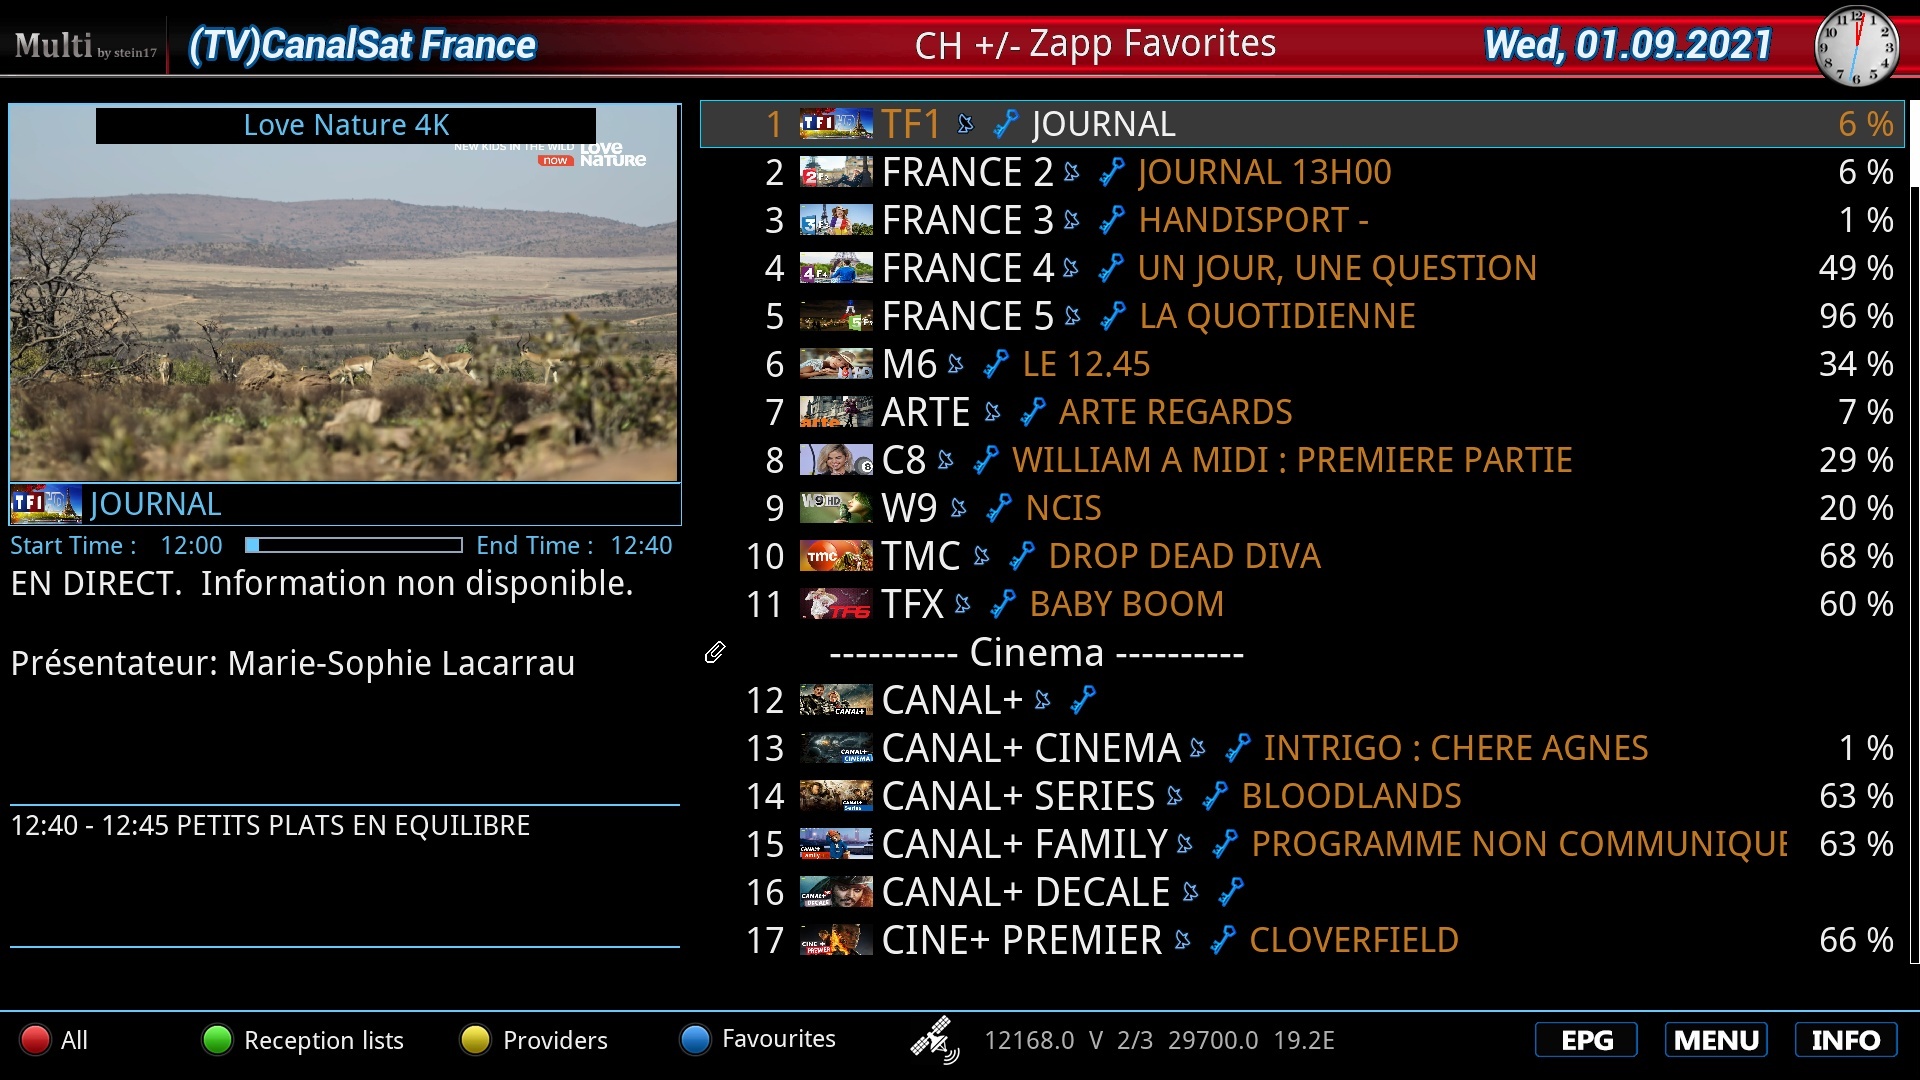Click the INFO button
The height and width of the screenshot is (1080, 1920).
tap(1846, 1039)
